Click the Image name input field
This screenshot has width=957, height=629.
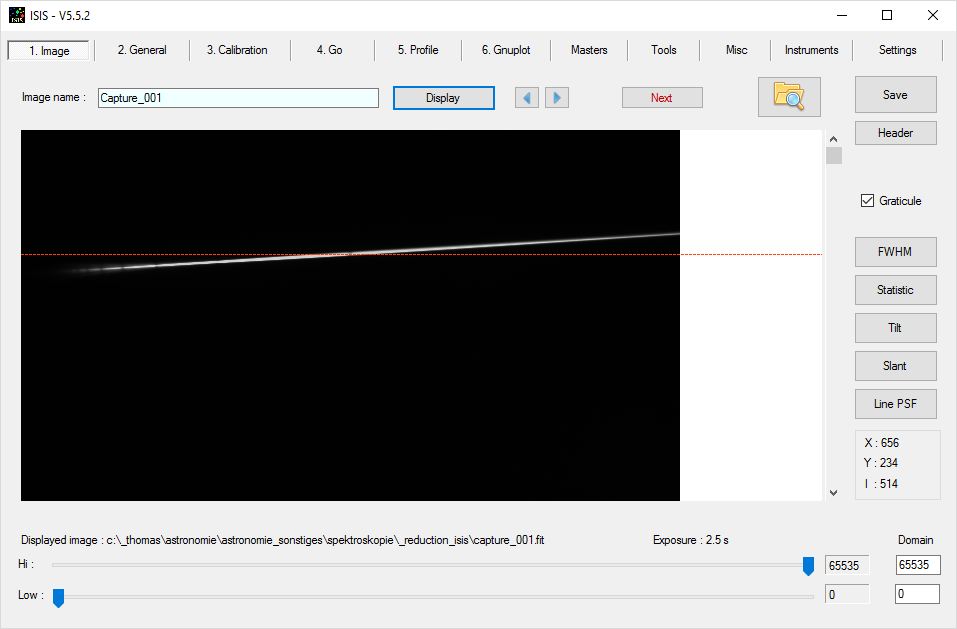pos(238,98)
